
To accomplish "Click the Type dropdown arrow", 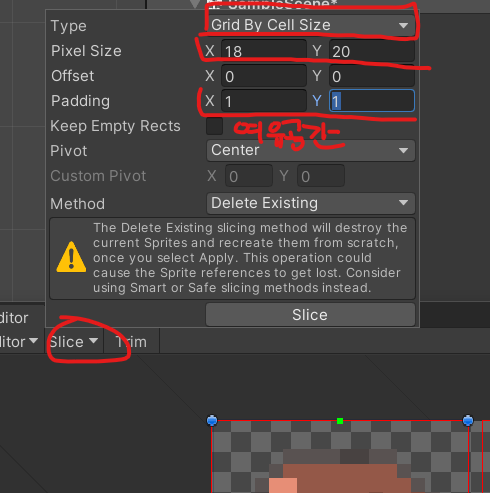I will pos(403,25).
